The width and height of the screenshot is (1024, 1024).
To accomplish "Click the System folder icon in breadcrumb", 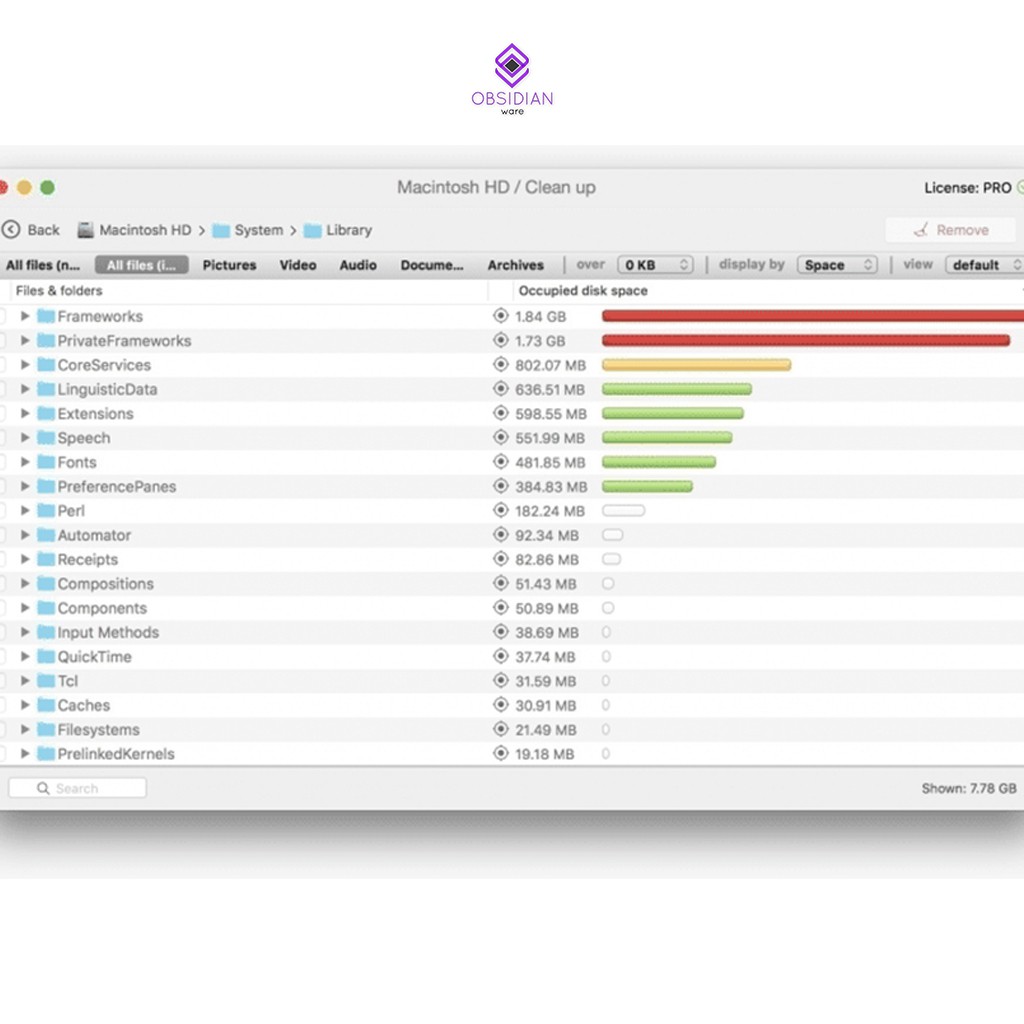I will [221, 230].
